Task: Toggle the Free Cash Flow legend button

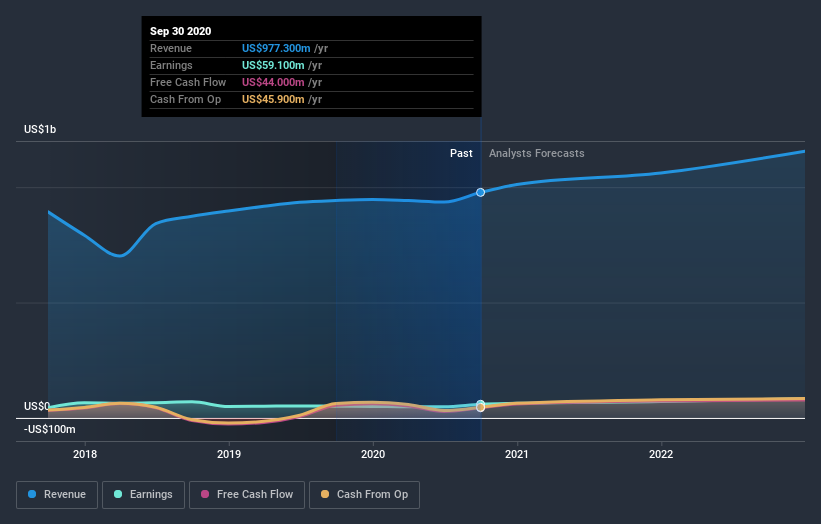Action: [x=247, y=495]
